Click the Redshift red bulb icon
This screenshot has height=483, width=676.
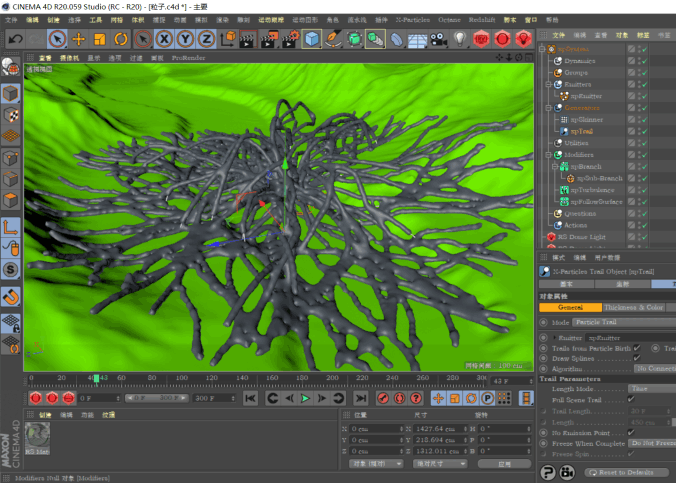tap(523, 39)
